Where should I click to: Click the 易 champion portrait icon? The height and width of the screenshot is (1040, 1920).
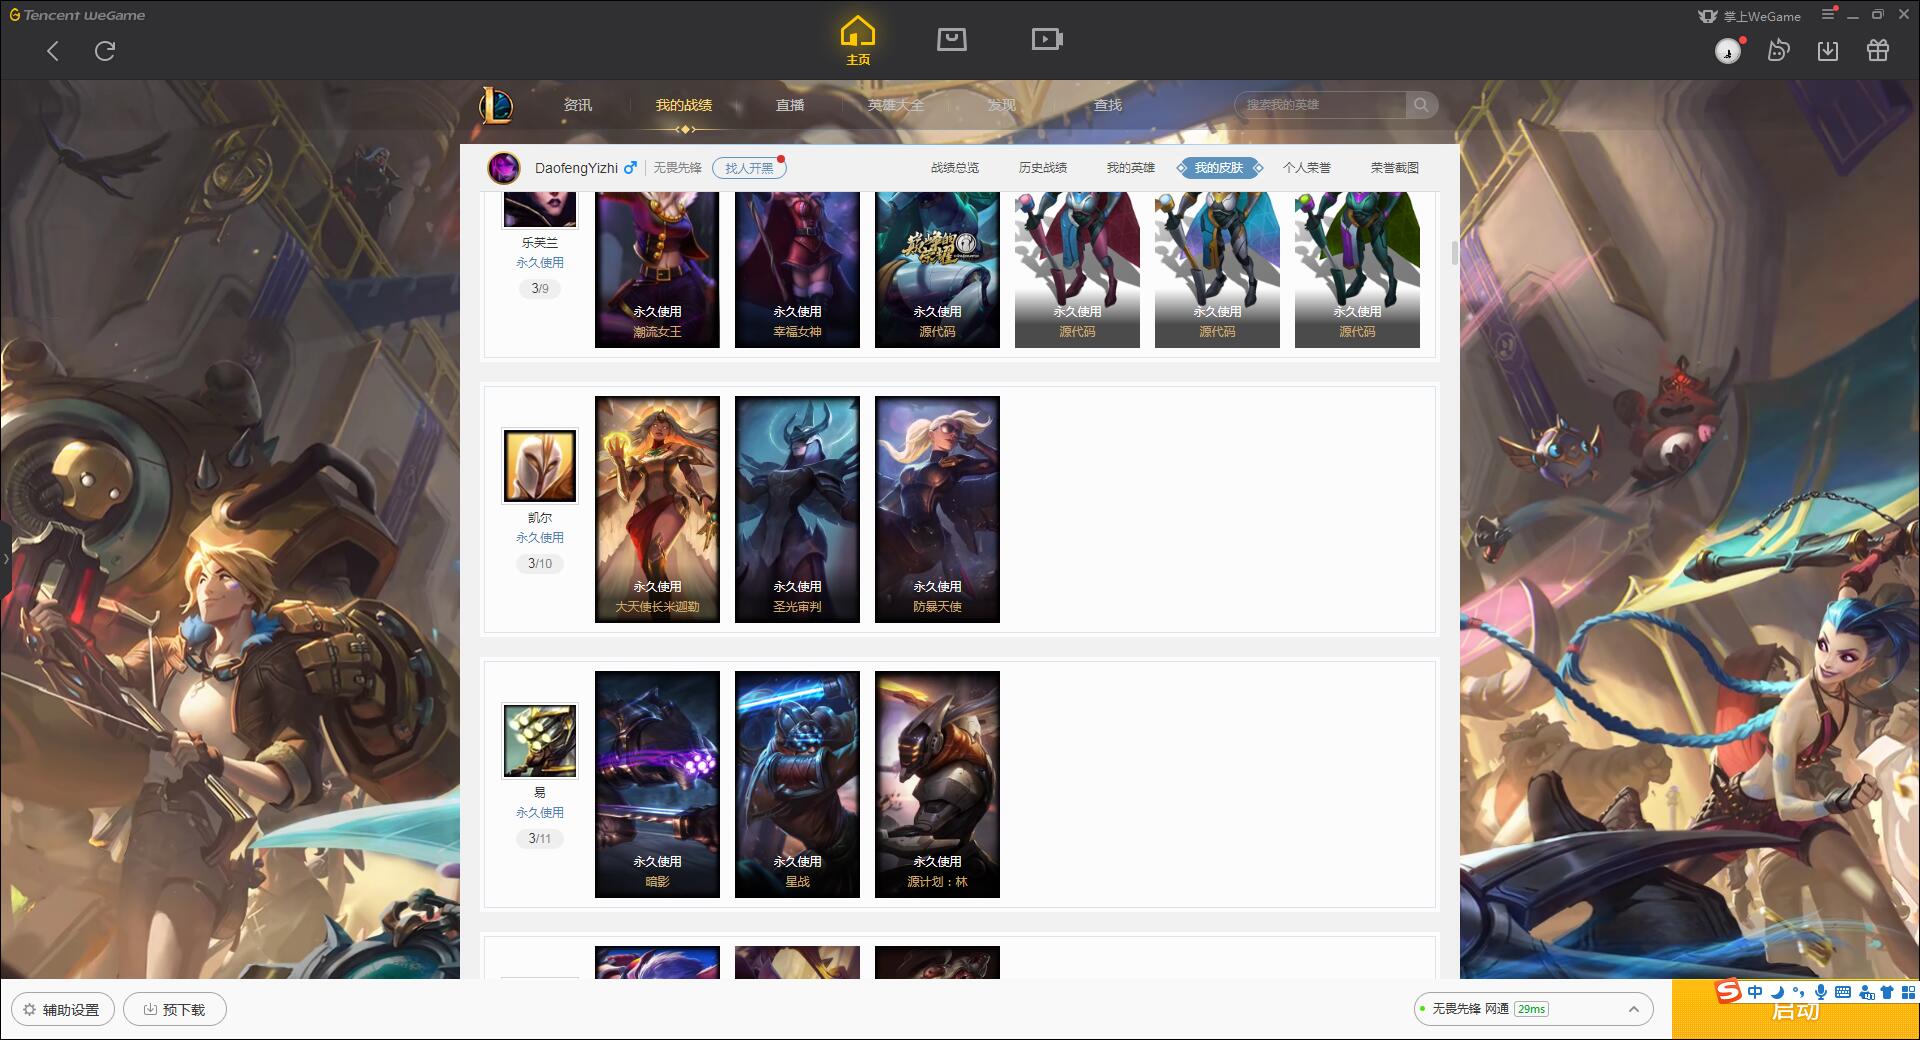click(540, 741)
